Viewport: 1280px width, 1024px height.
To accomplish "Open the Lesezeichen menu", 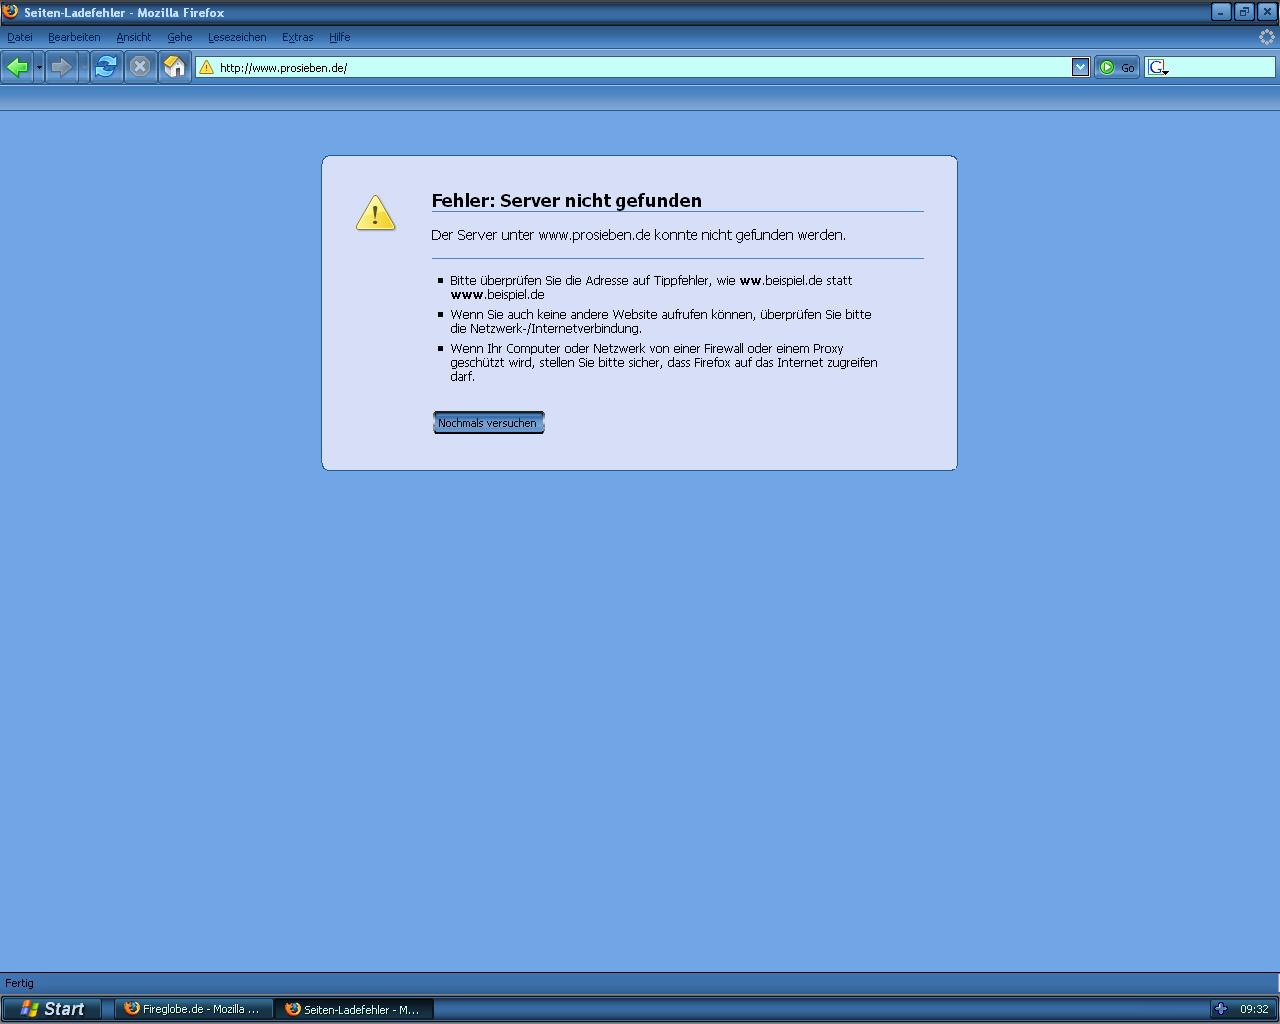I will (237, 37).
